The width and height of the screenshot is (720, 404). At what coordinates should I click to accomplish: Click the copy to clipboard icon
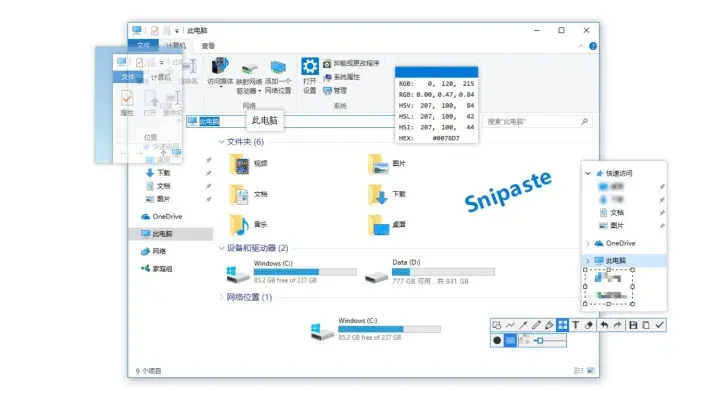click(646, 325)
